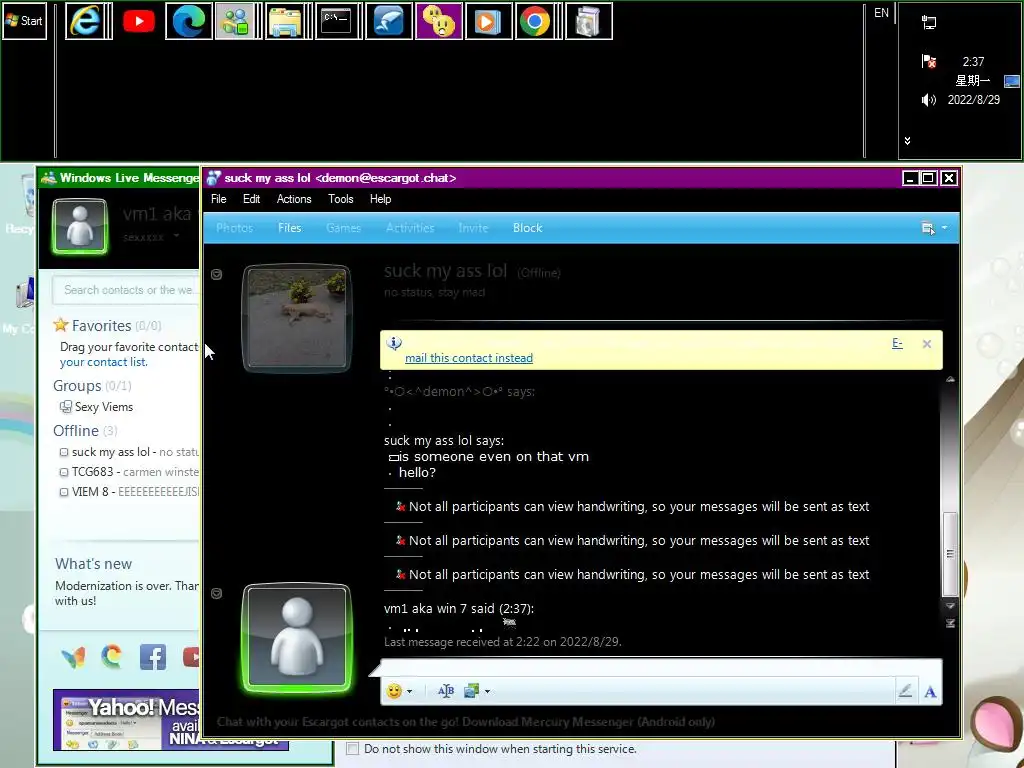The height and width of the screenshot is (768, 1024).
Task: Open Microsoft Edge from the taskbar
Action: 189,21
